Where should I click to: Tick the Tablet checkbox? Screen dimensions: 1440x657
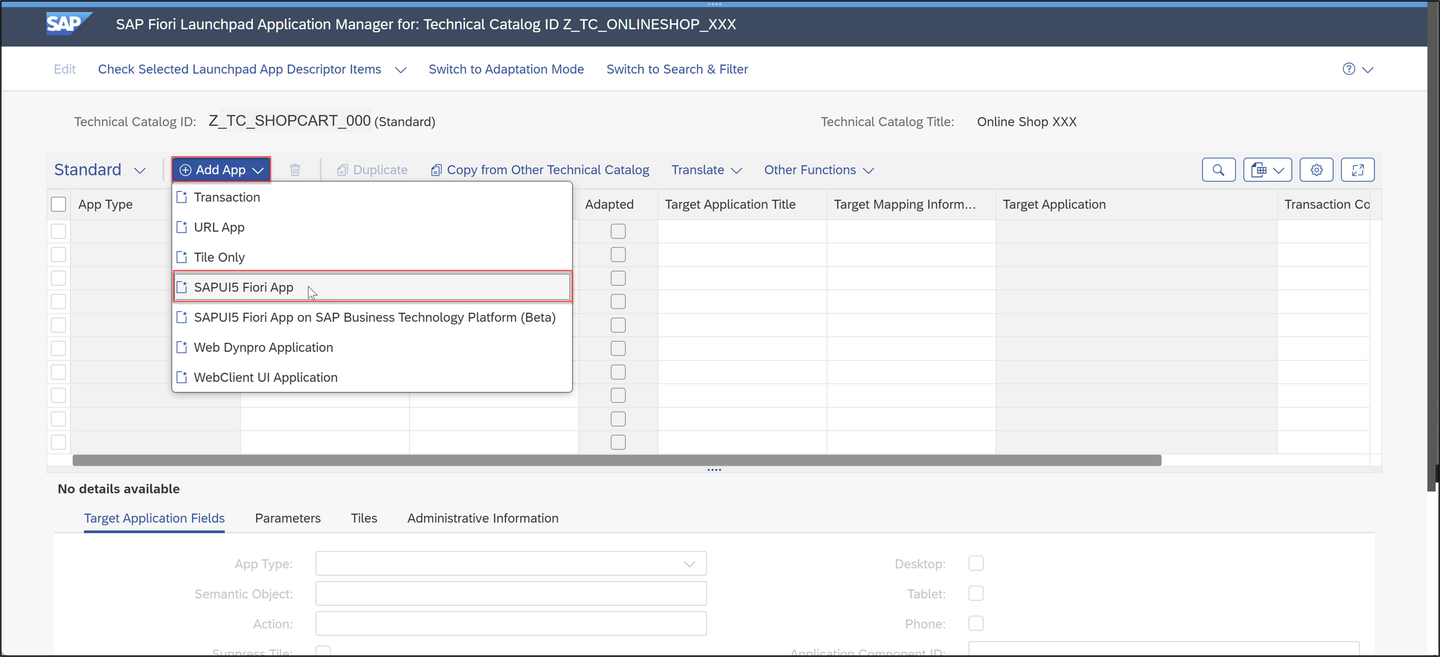click(x=976, y=594)
